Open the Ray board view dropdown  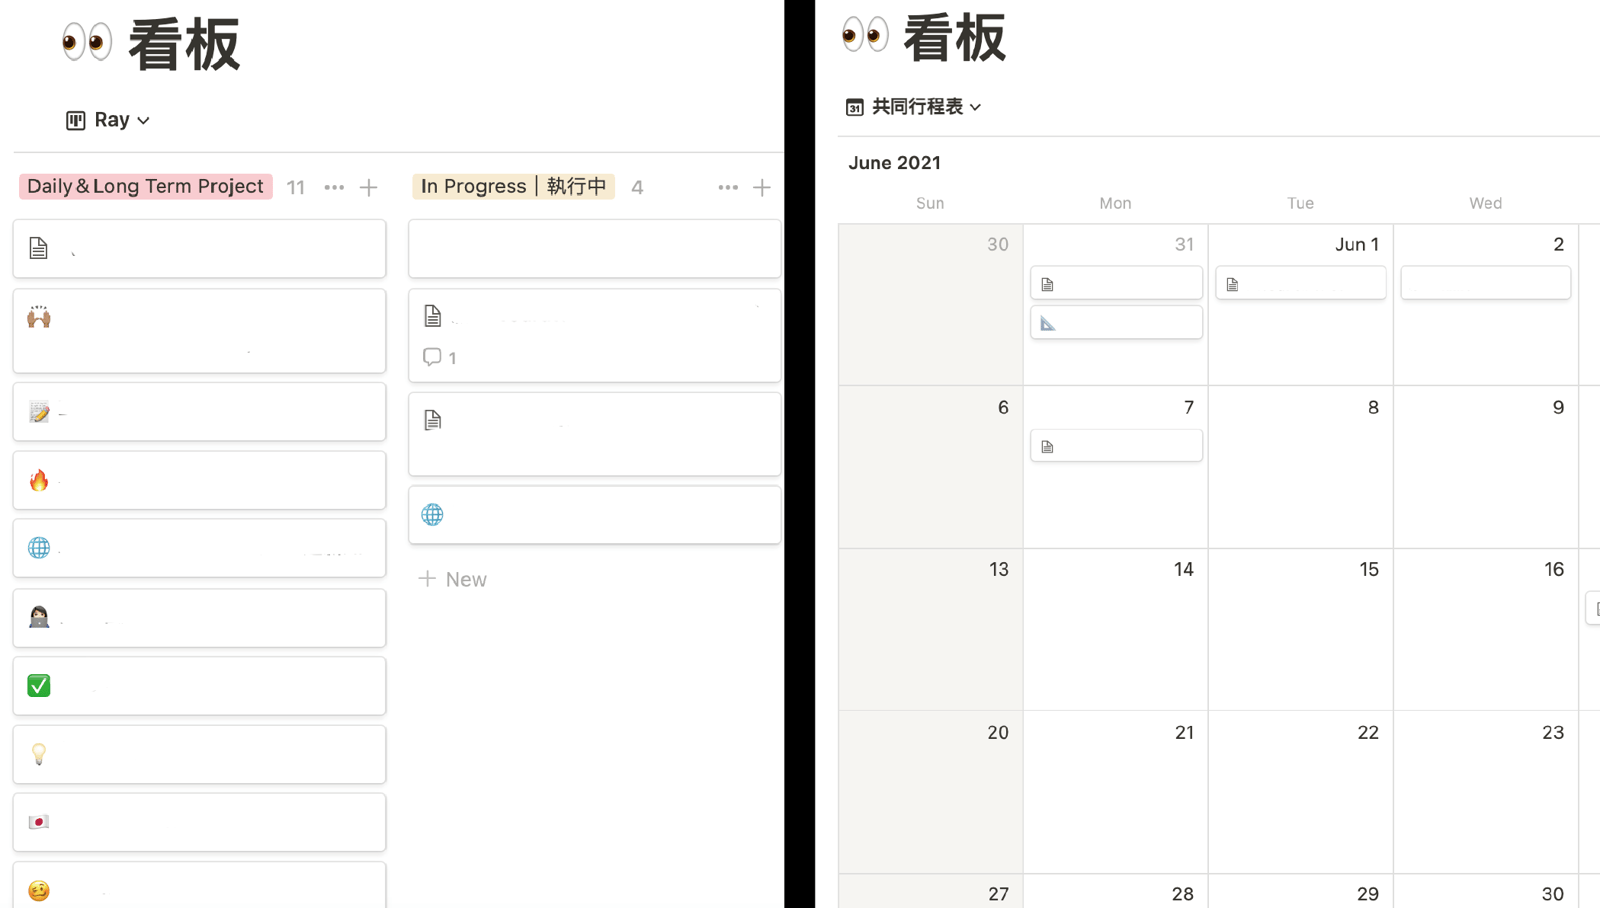pyautogui.click(x=108, y=120)
